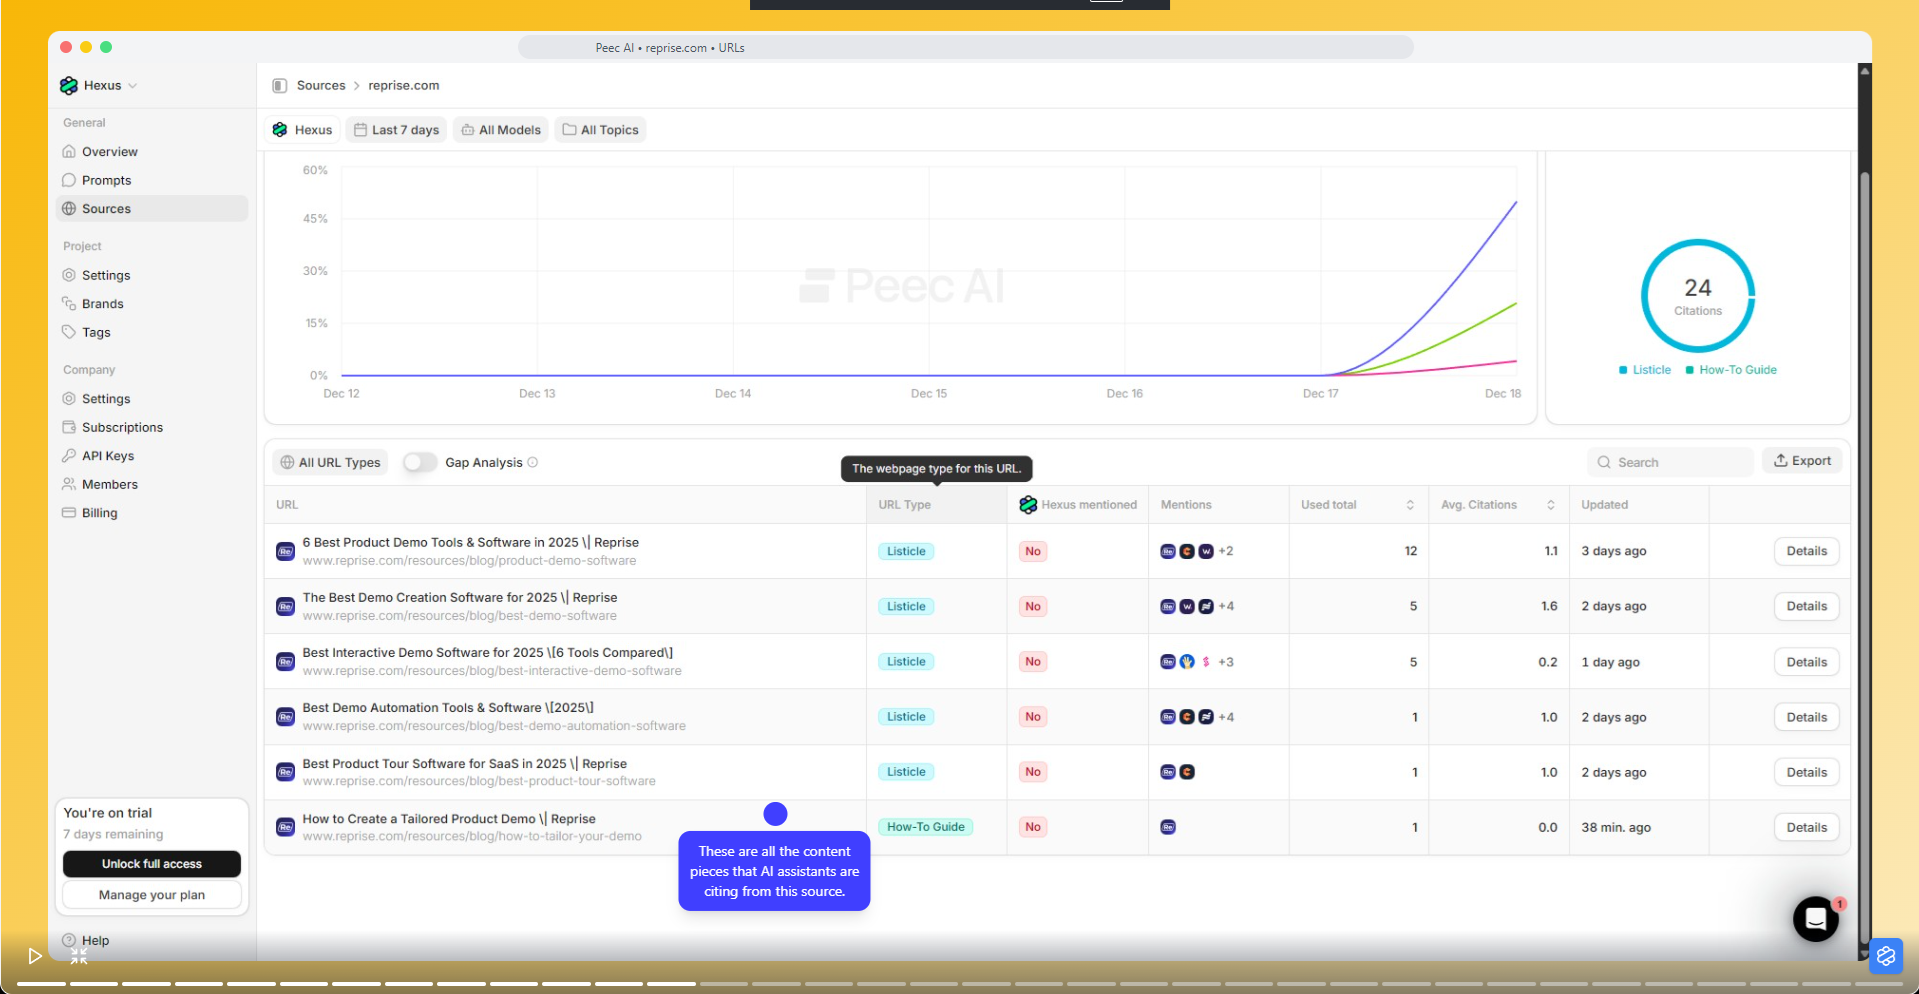Open Details for 6 Best Product Demo Tools

(1807, 551)
